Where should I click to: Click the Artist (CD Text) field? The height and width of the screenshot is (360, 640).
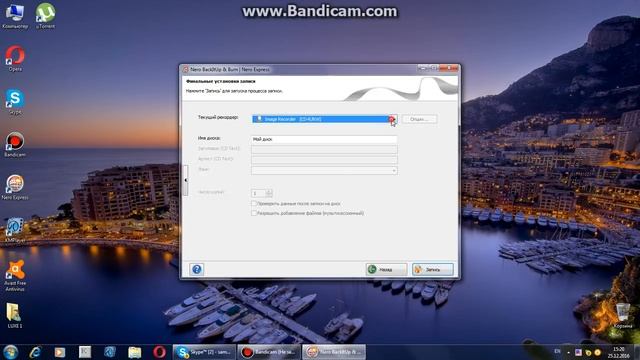[x=324, y=160]
